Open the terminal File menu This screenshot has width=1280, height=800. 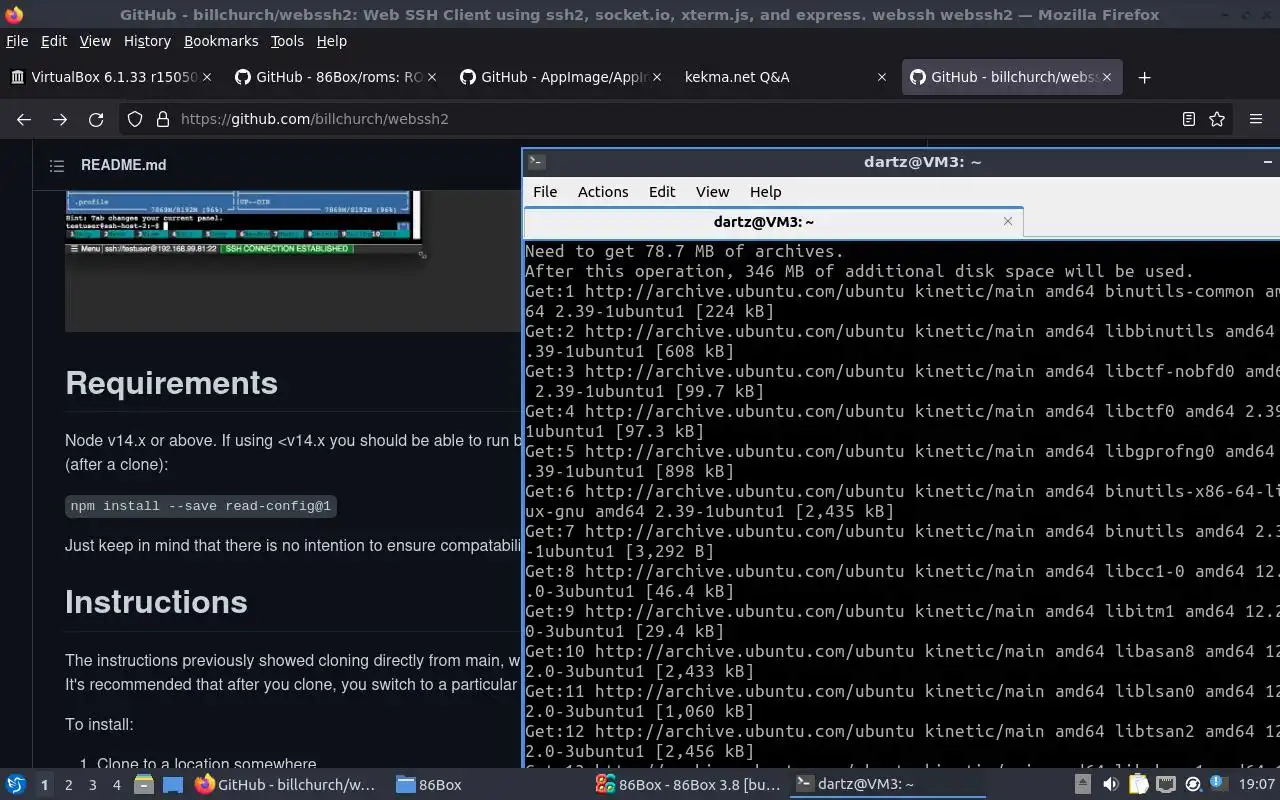[545, 192]
